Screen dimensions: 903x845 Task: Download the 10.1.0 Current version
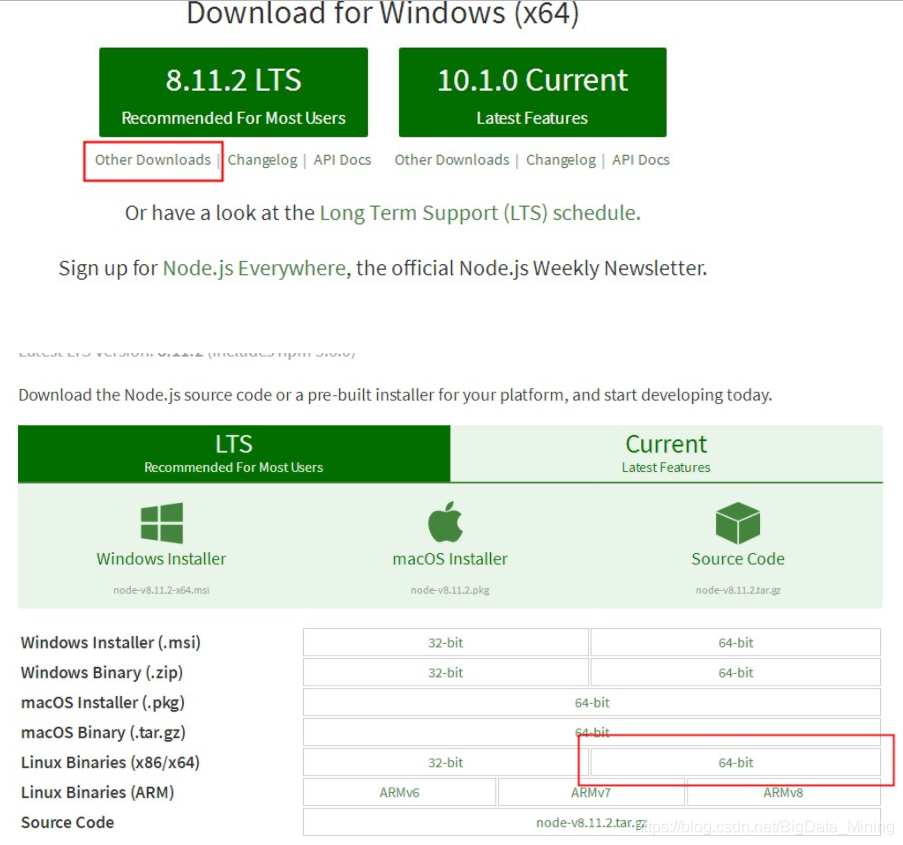(532, 92)
